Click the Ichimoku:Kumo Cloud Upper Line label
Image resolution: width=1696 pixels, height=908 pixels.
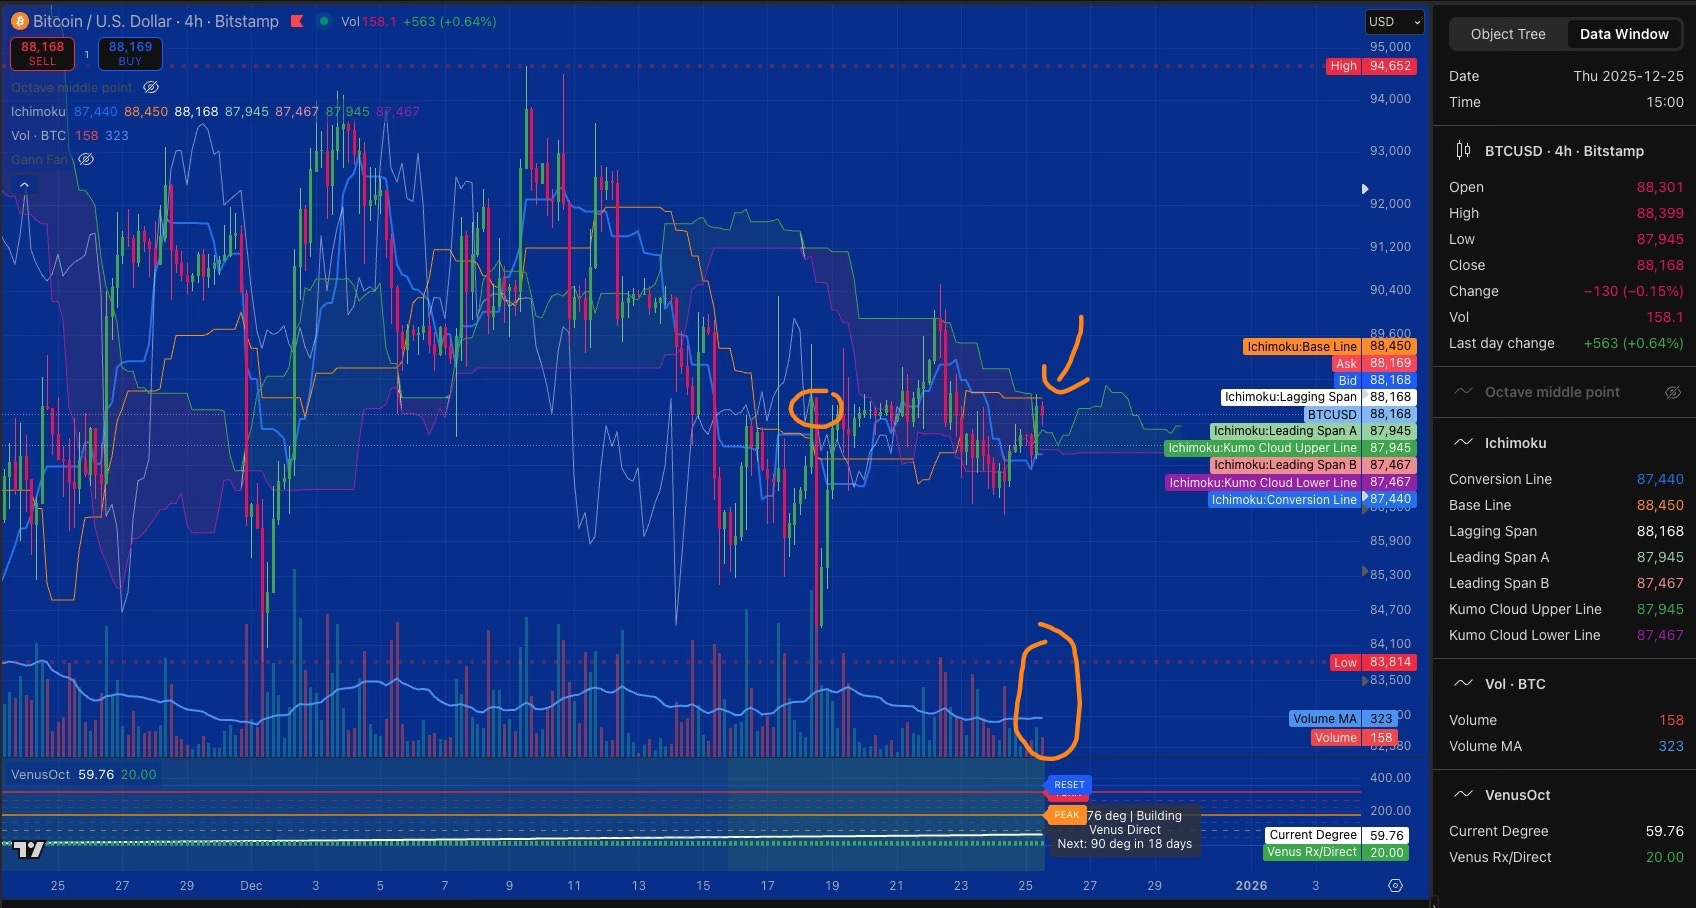(x=1290, y=448)
